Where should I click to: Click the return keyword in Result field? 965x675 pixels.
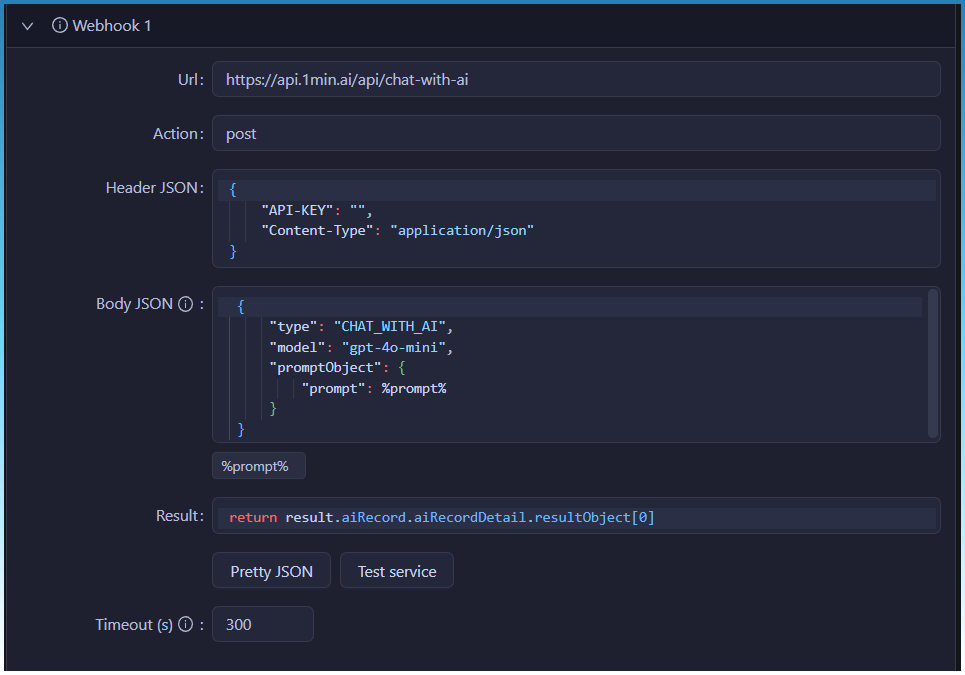coord(253,517)
